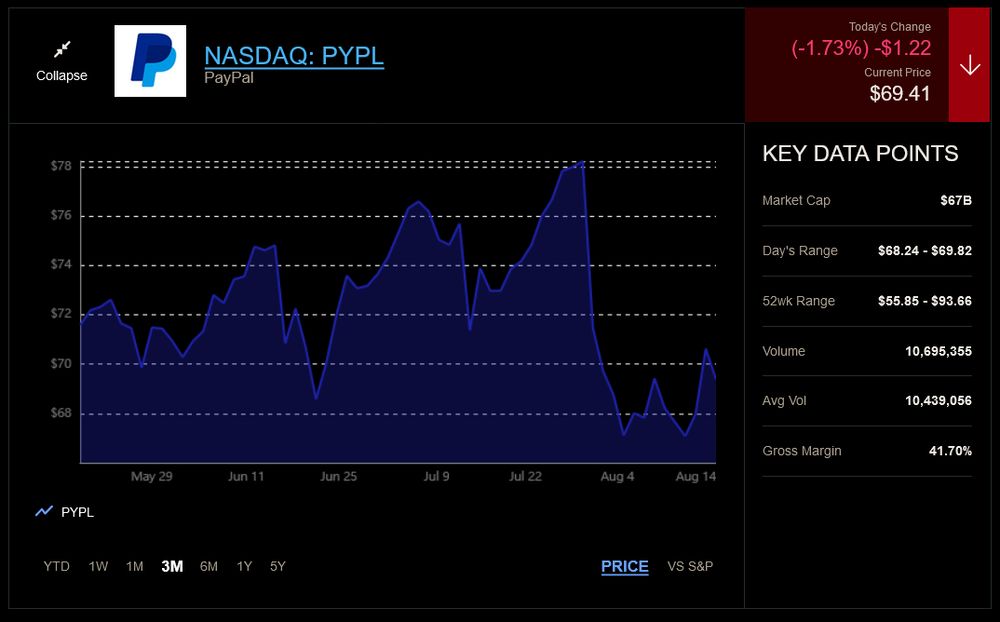Select the 1M time range
Image resolution: width=1000 pixels, height=622 pixels.
(x=135, y=566)
